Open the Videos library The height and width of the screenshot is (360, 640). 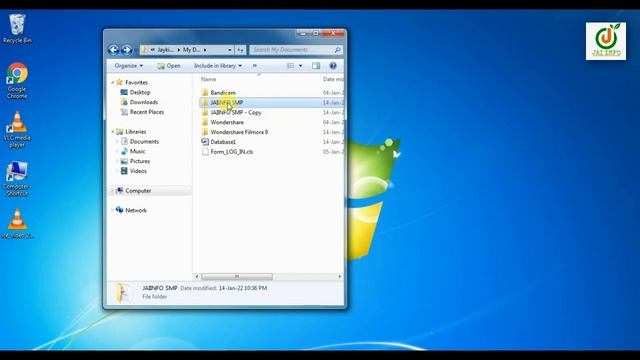138,171
